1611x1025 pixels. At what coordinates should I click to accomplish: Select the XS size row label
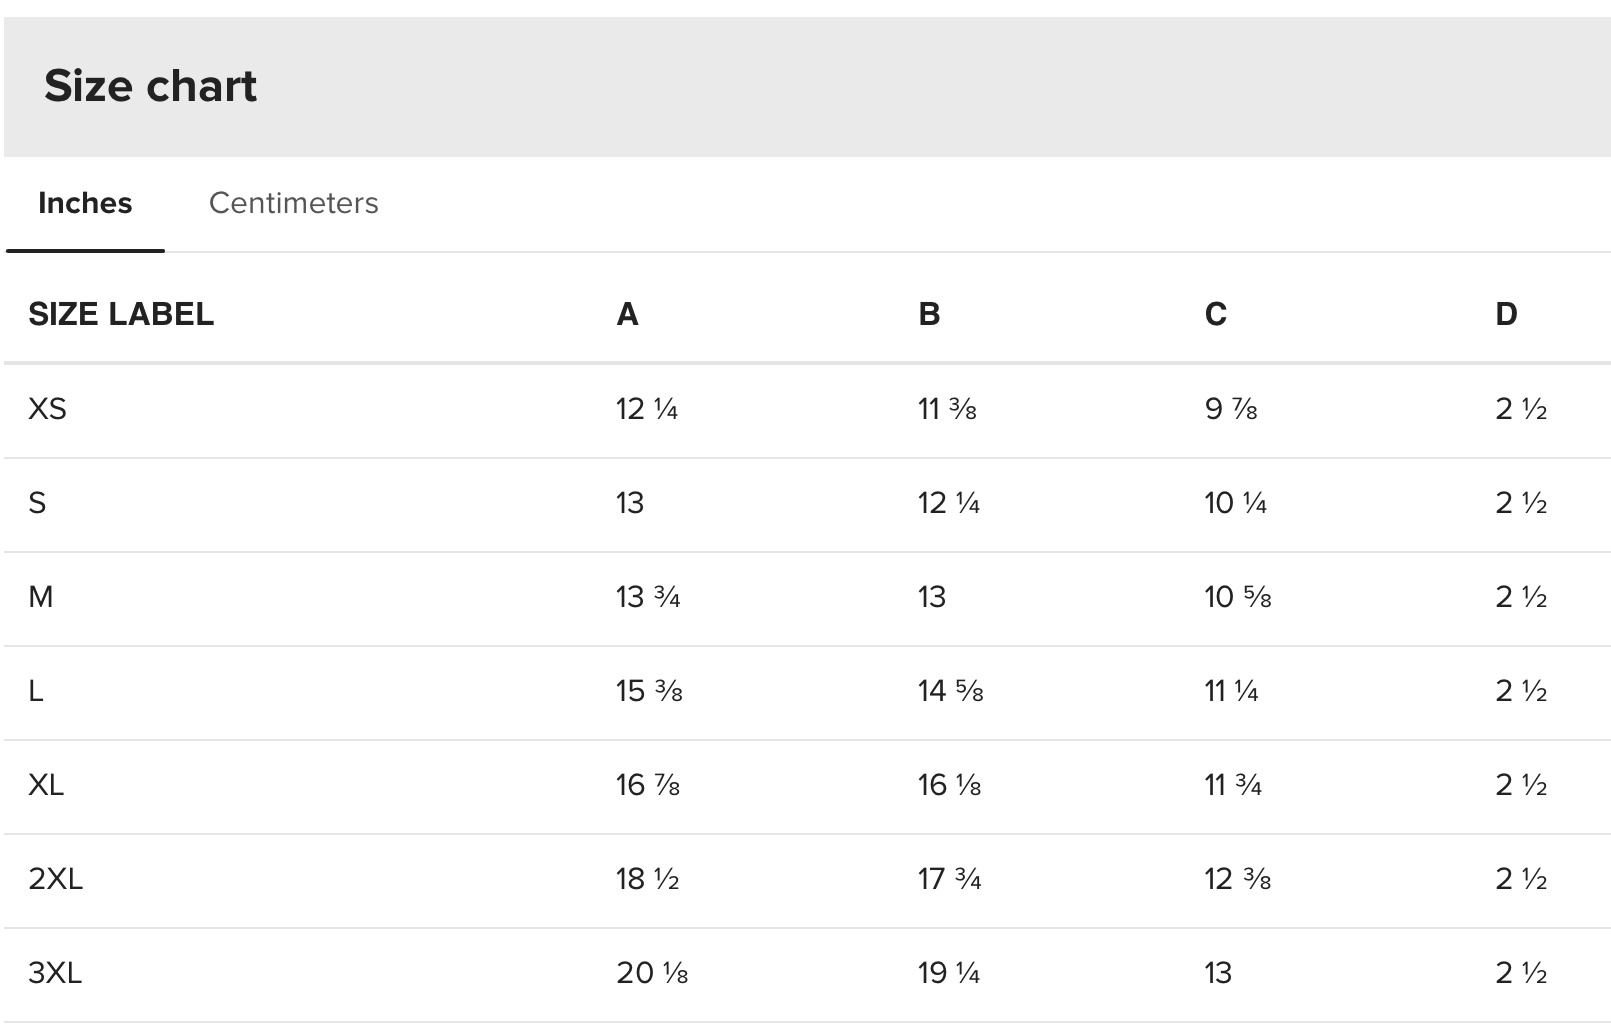point(47,409)
